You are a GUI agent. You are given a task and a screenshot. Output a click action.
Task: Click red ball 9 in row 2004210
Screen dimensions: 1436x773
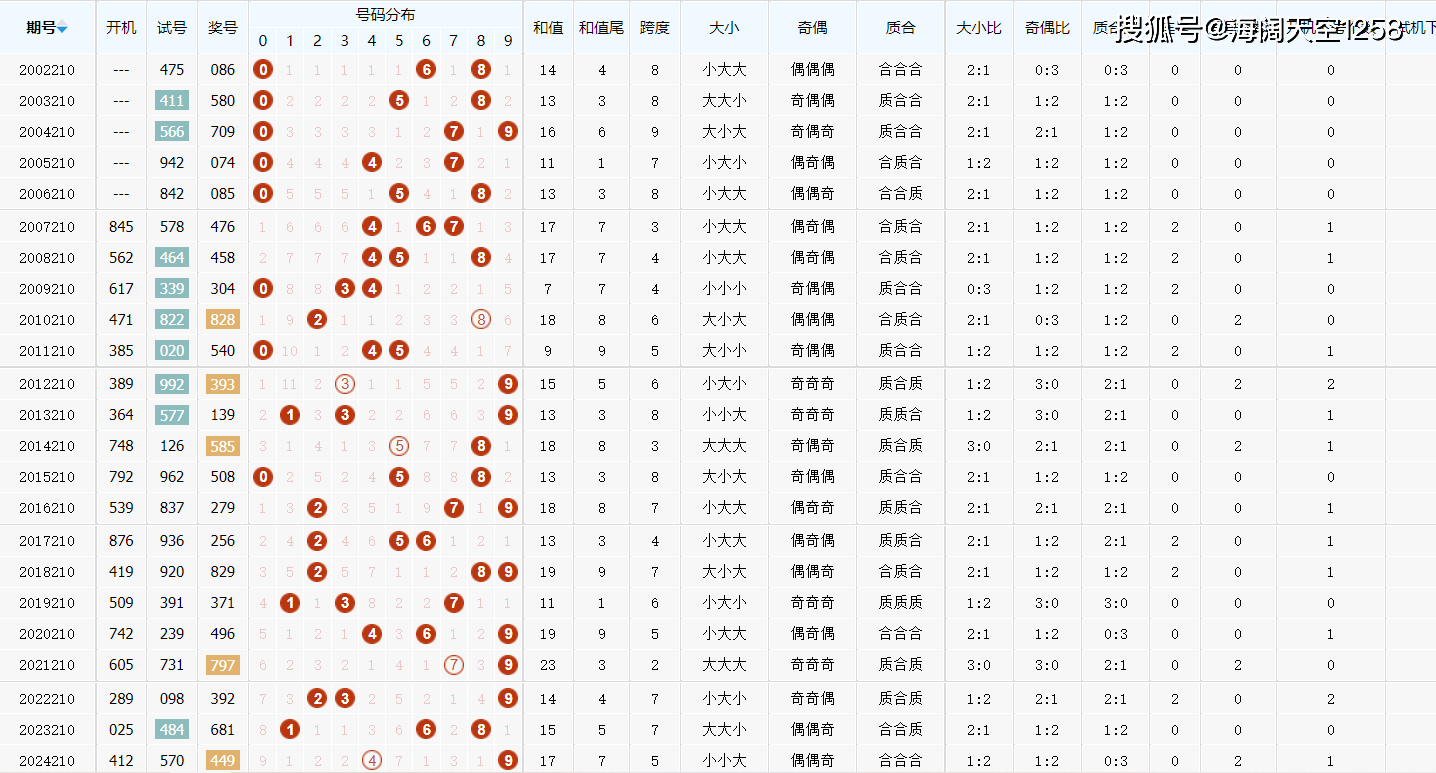click(508, 132)
